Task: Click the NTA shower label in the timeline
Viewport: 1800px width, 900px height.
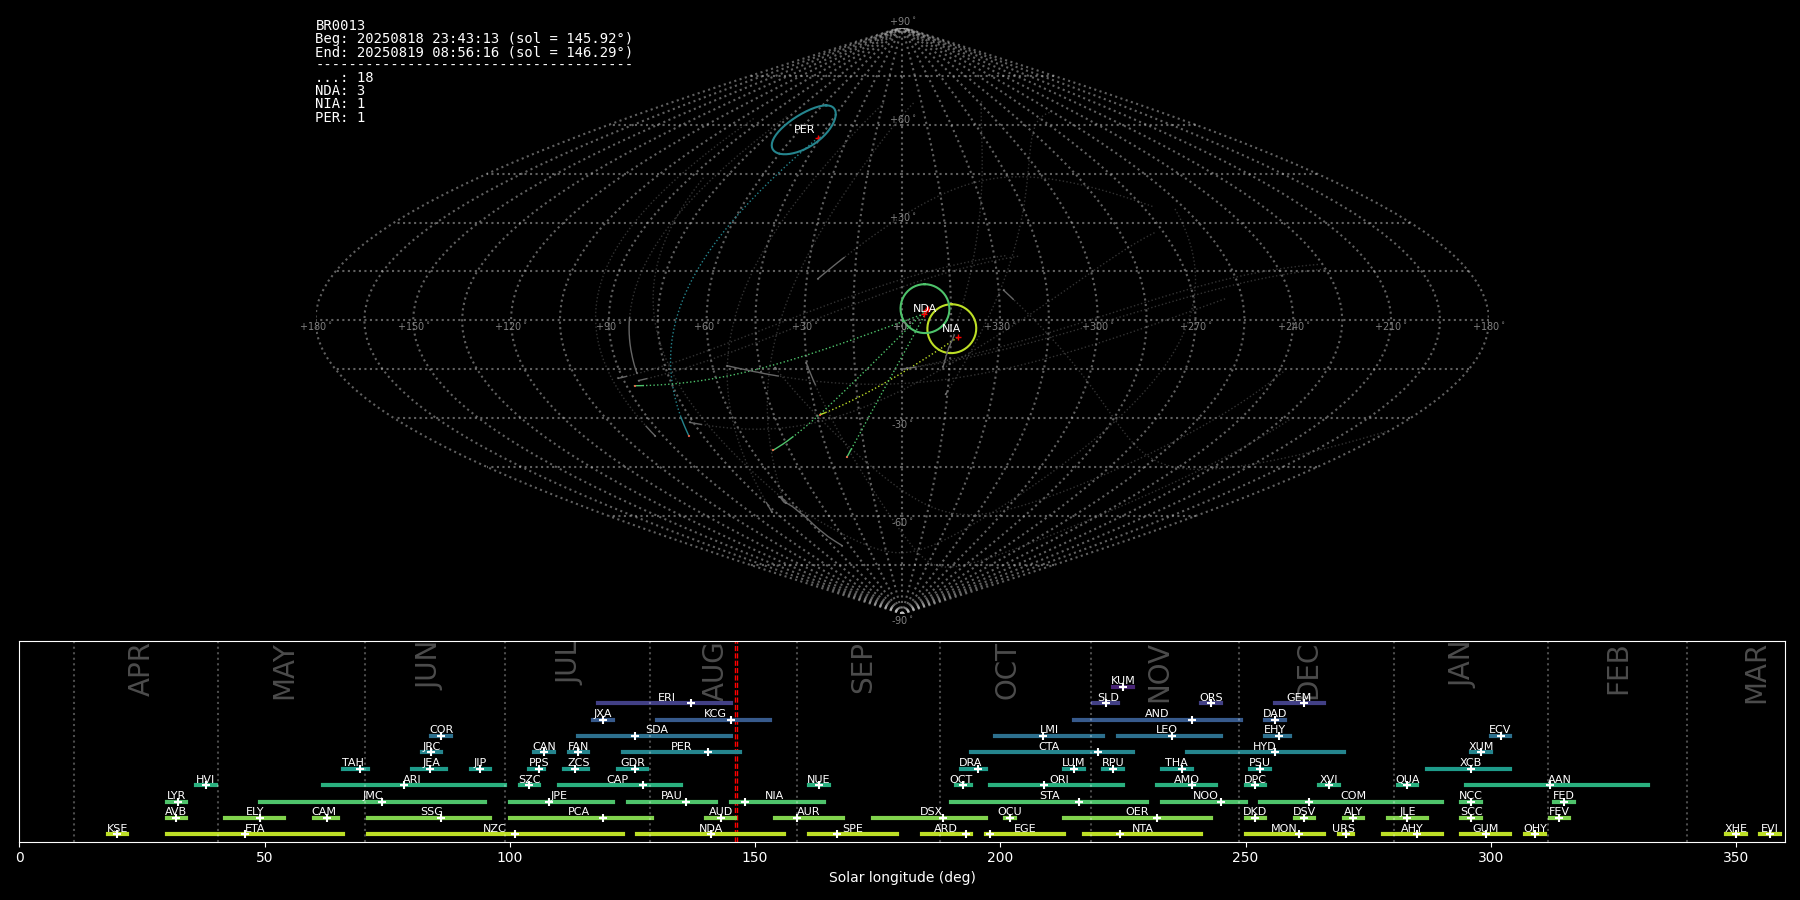Action: click(x=1142, y=829)
